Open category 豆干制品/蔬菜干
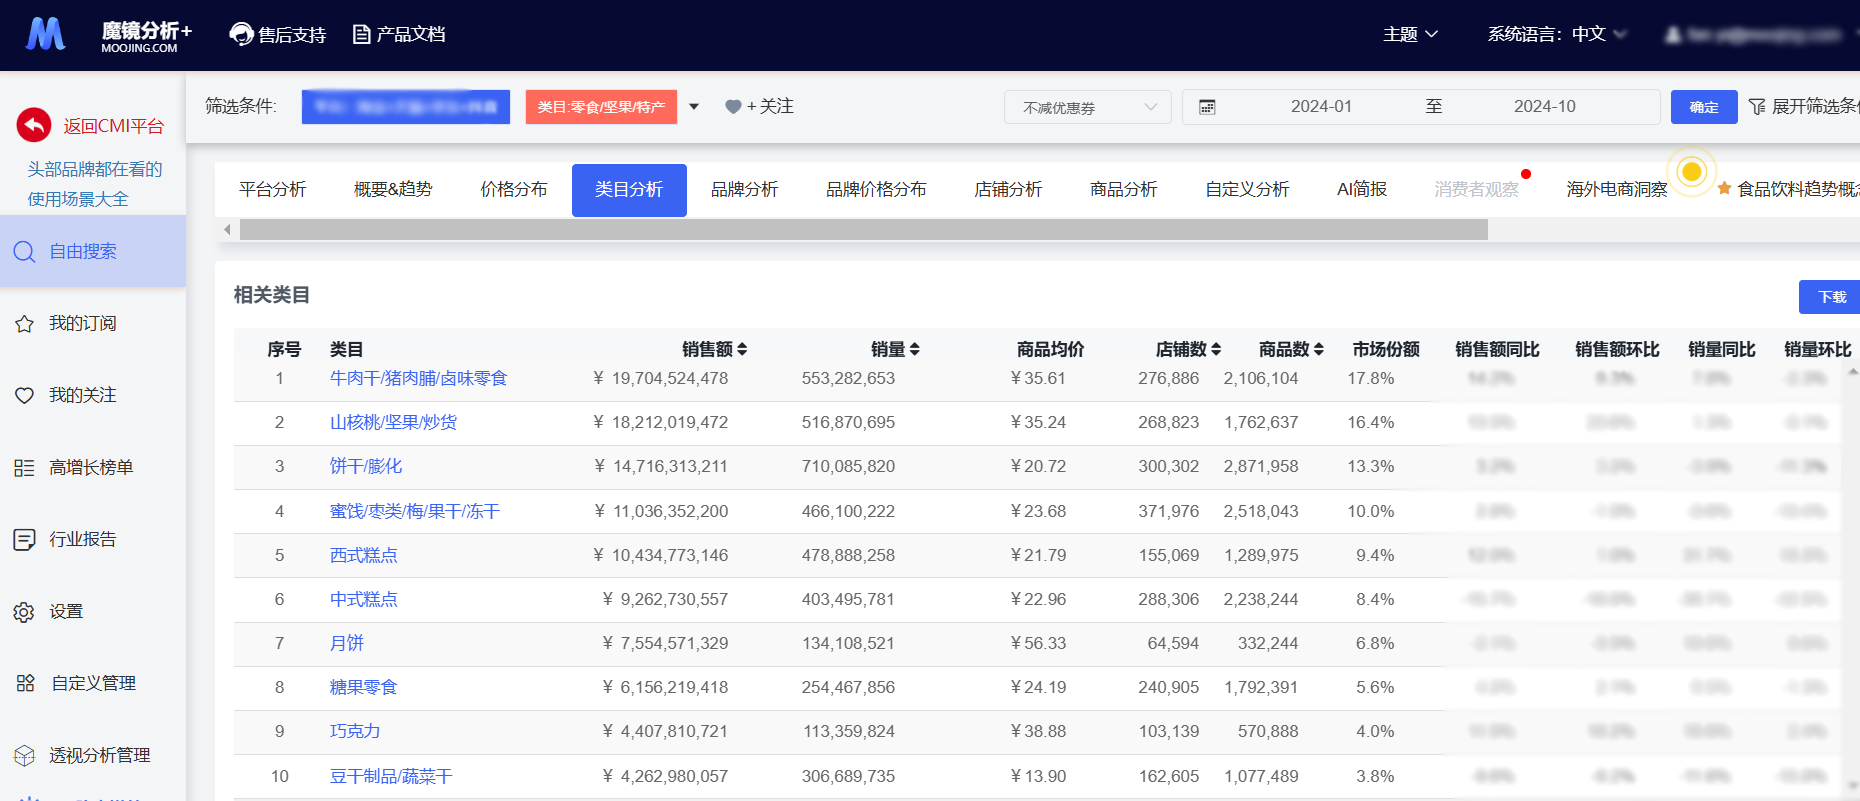 391,776
